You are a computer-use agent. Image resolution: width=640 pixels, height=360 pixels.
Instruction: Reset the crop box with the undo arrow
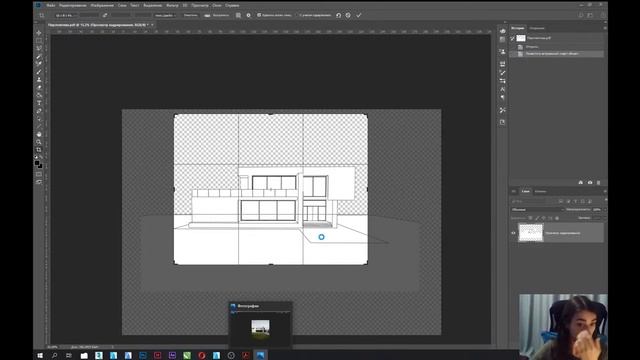coord(338,15)
